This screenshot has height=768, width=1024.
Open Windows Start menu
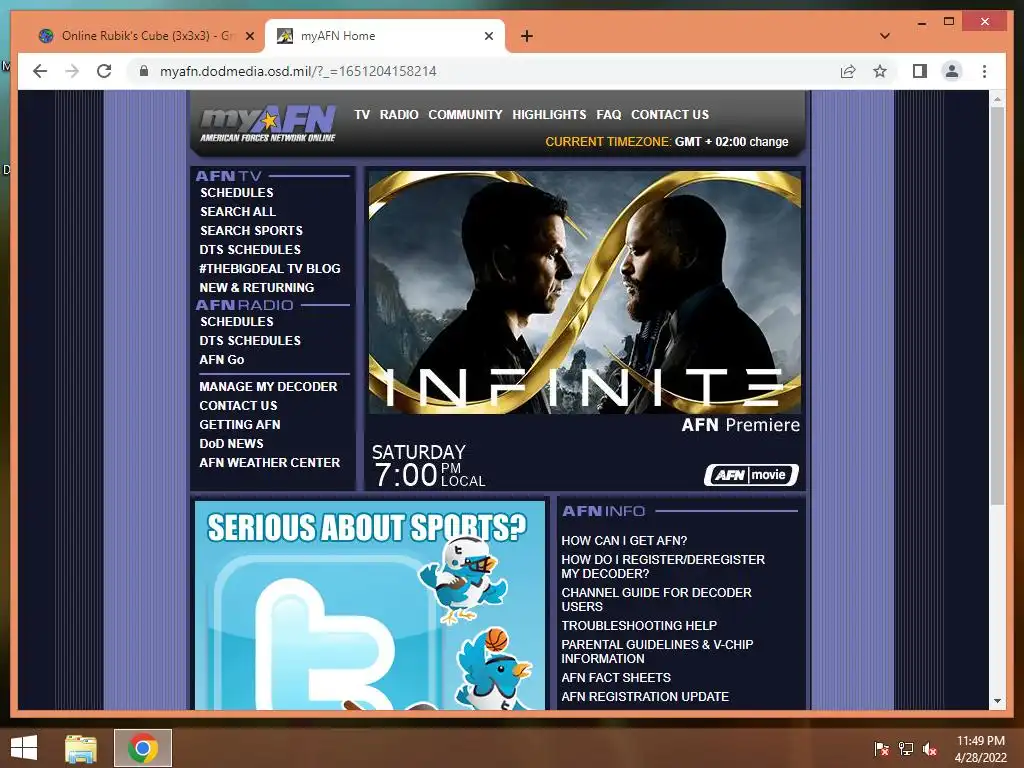[x=24, y=748]
